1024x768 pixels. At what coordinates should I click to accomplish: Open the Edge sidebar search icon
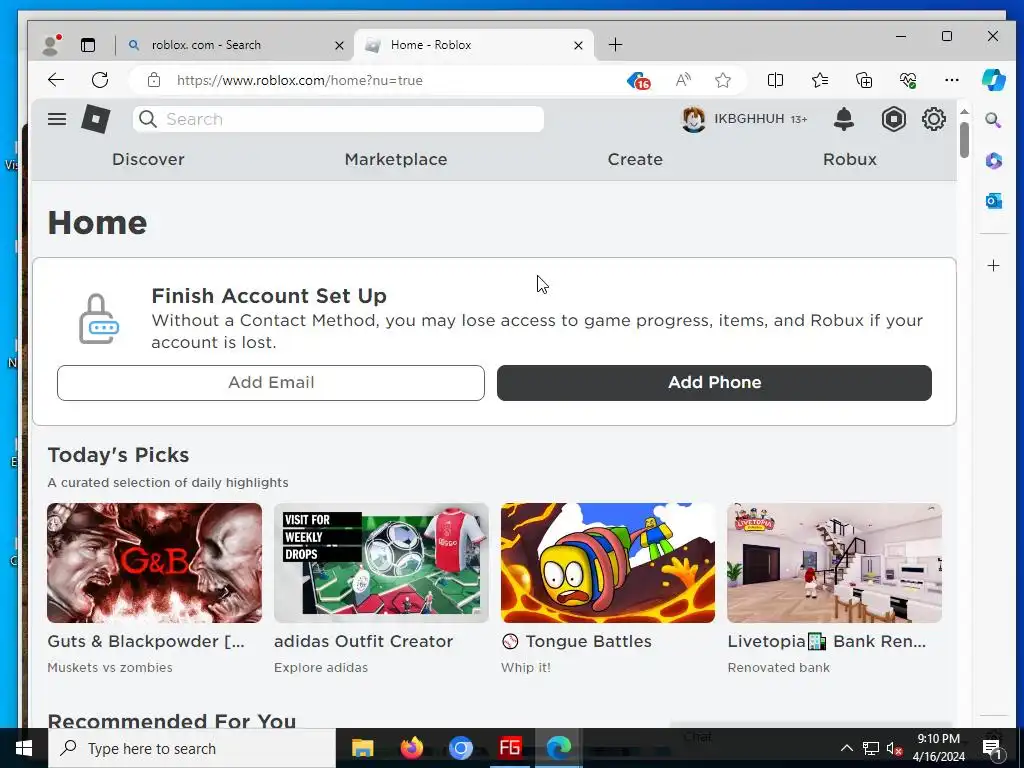[993, 120]
